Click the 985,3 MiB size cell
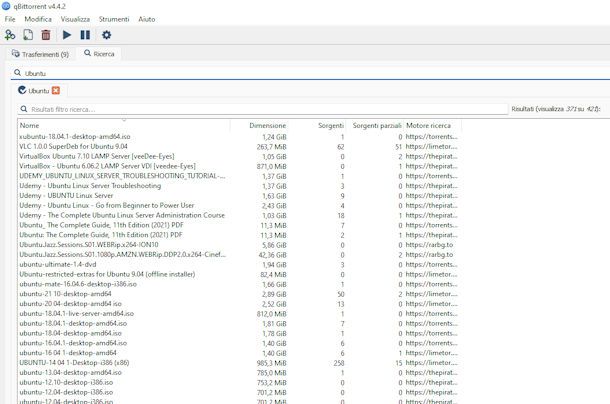Viewport: 610px width, 404px height. (272, 363)
